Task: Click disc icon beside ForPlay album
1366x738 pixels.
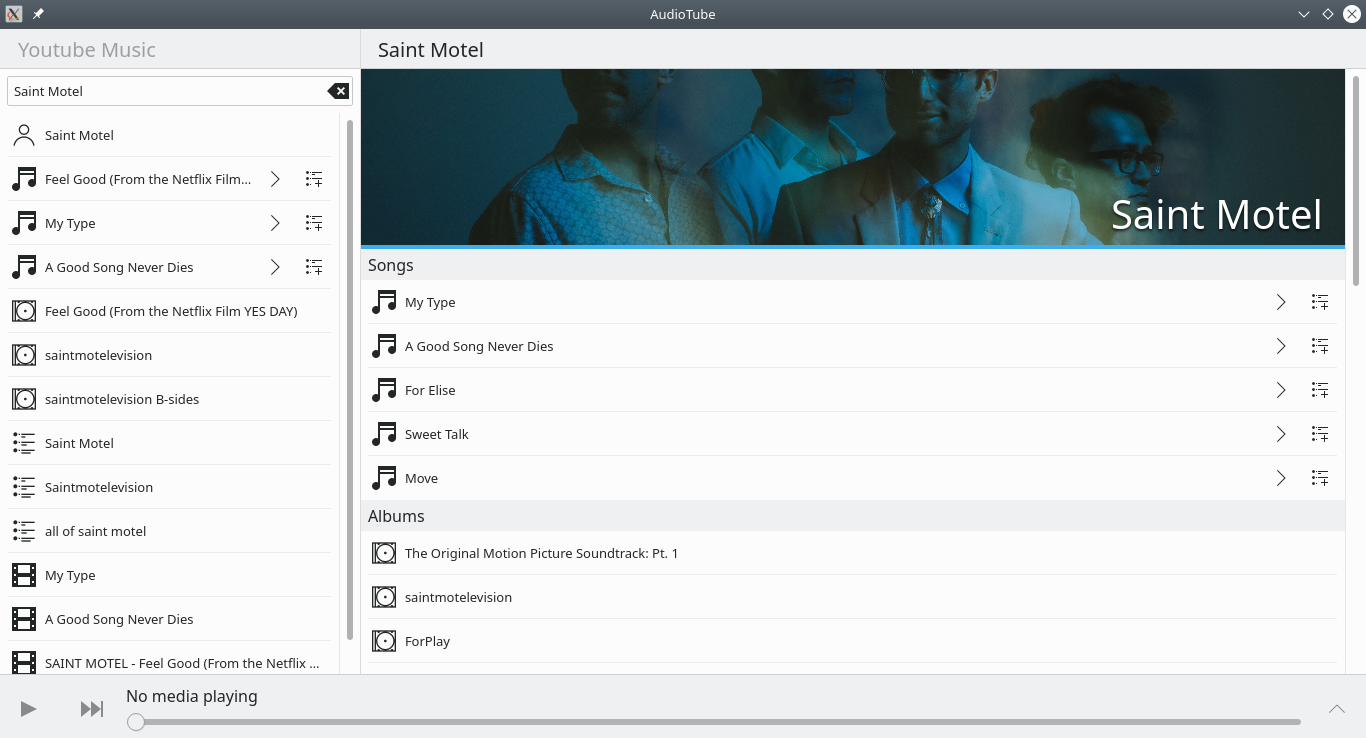Action: click(384, 641)
